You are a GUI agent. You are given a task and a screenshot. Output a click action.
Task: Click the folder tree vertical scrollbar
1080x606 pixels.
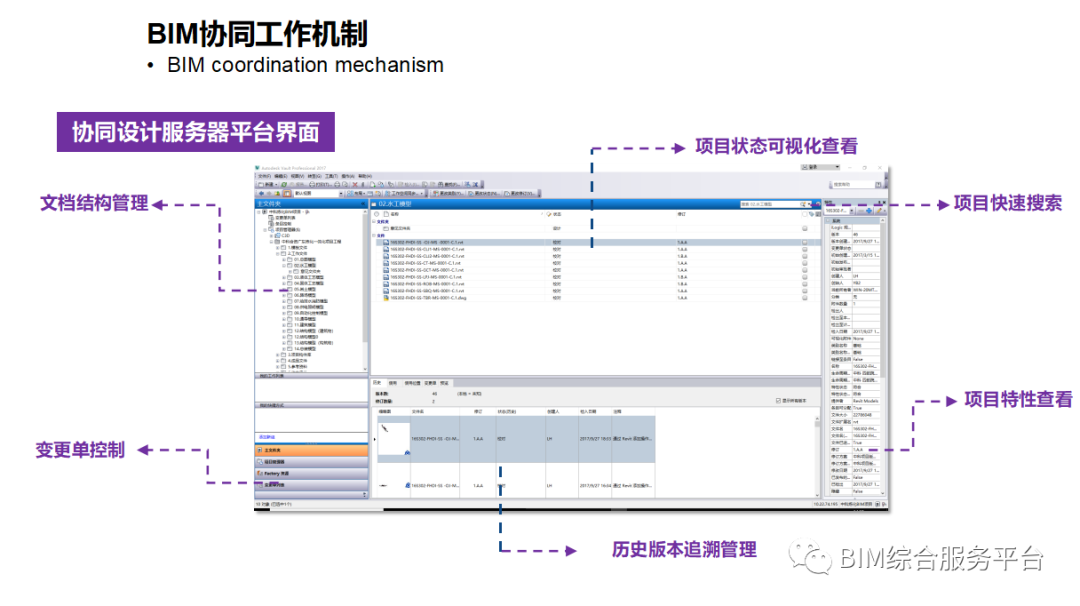click(x=365, y=289)
